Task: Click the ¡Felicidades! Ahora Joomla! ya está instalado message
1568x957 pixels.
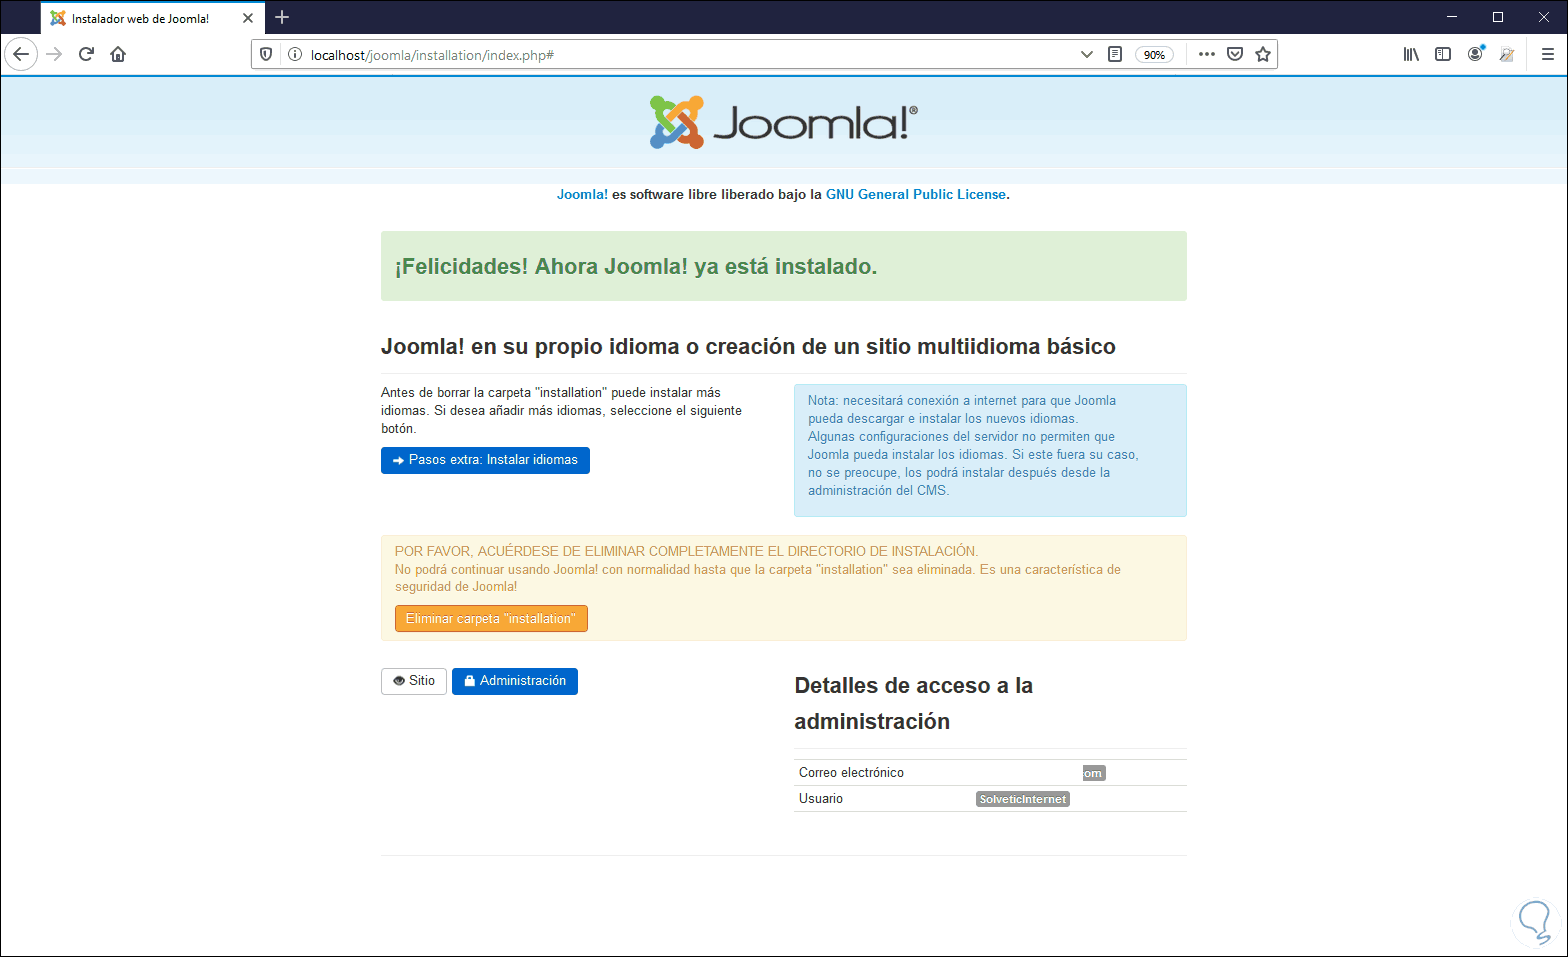Action: point(784,266)
